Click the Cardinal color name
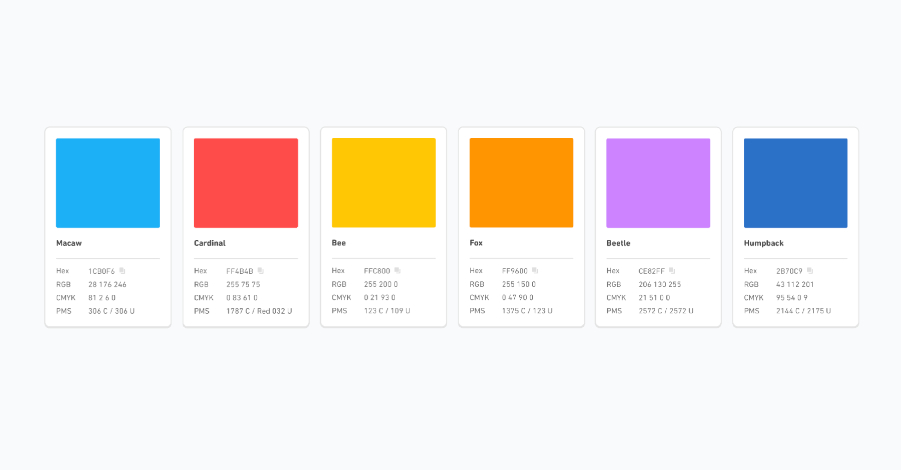901x470 pixels. [x=210, y=243]
